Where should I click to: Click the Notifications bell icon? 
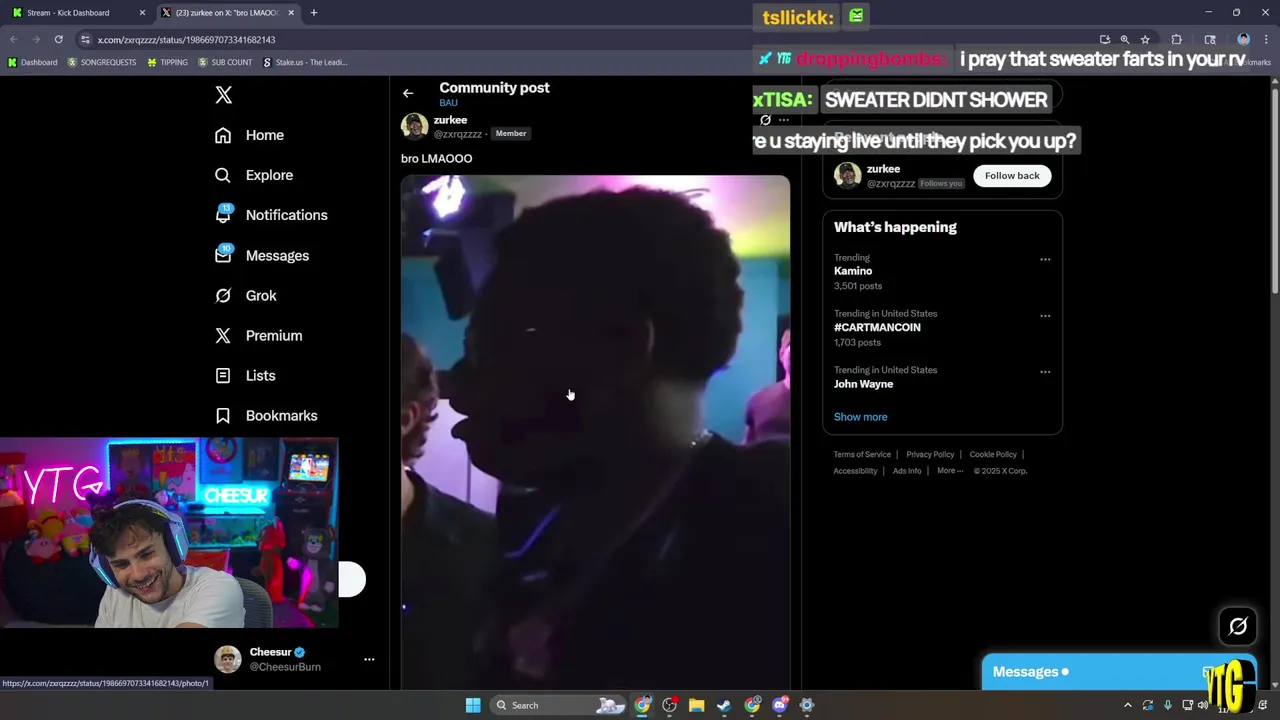pyautogui.click(x=223, y=215)
